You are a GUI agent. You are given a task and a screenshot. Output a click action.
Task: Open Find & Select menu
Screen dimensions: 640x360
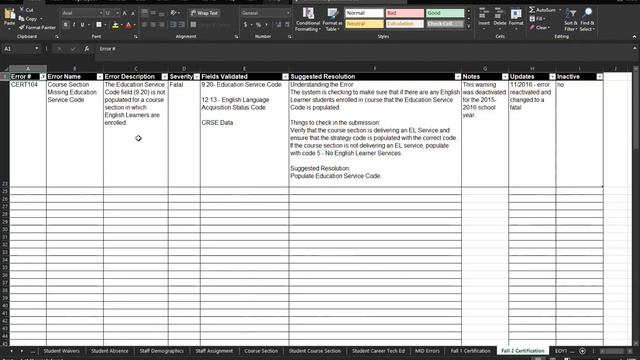click(587, 19)
